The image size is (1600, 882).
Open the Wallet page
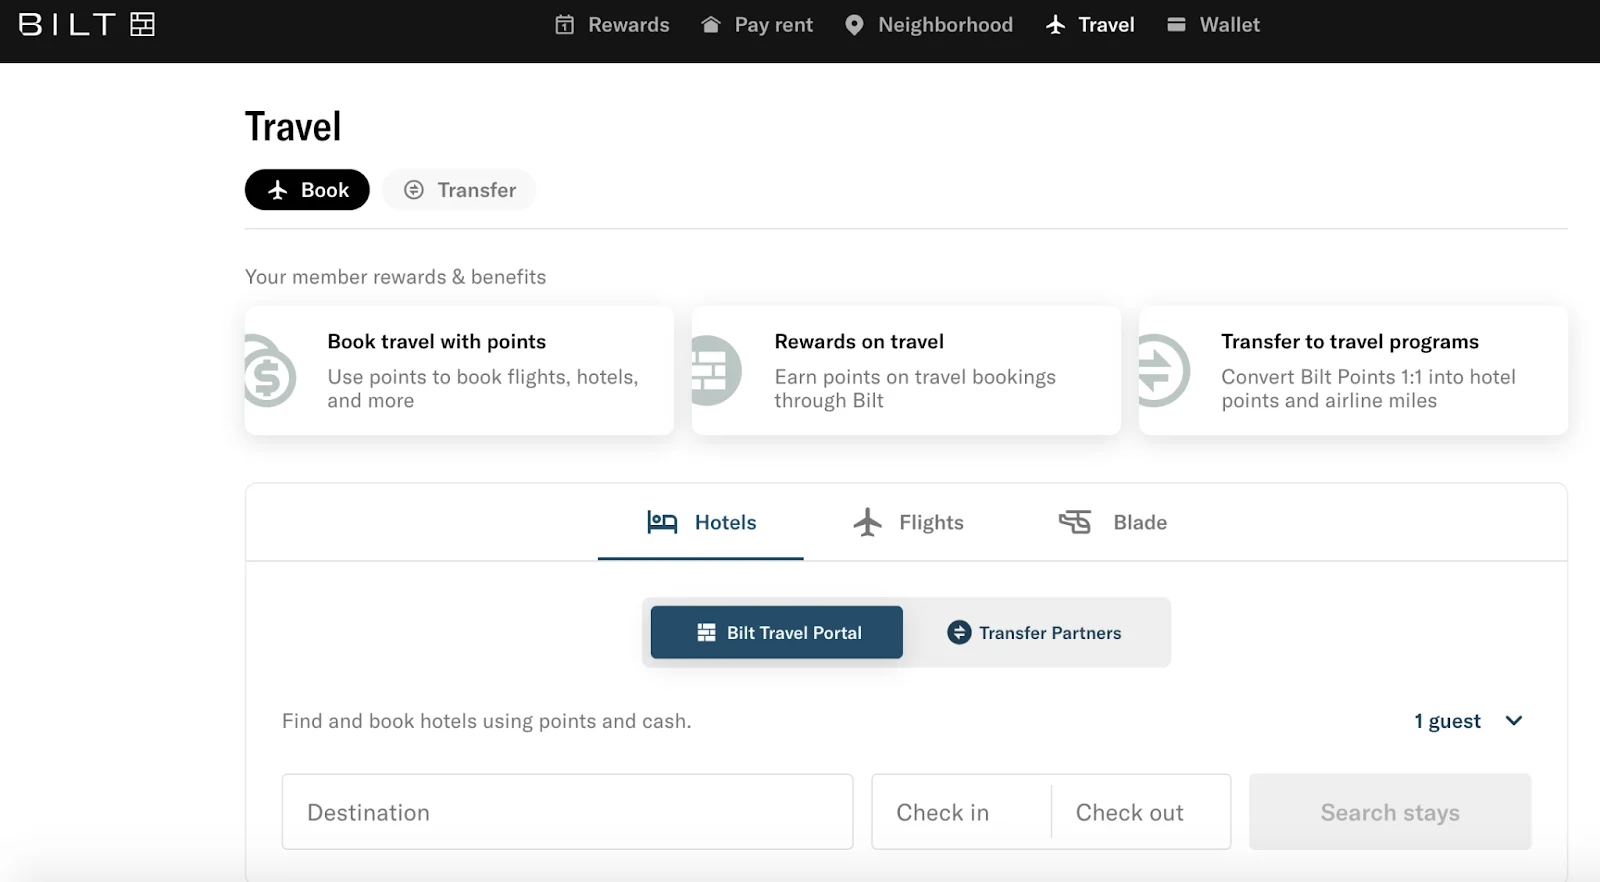1213,25
